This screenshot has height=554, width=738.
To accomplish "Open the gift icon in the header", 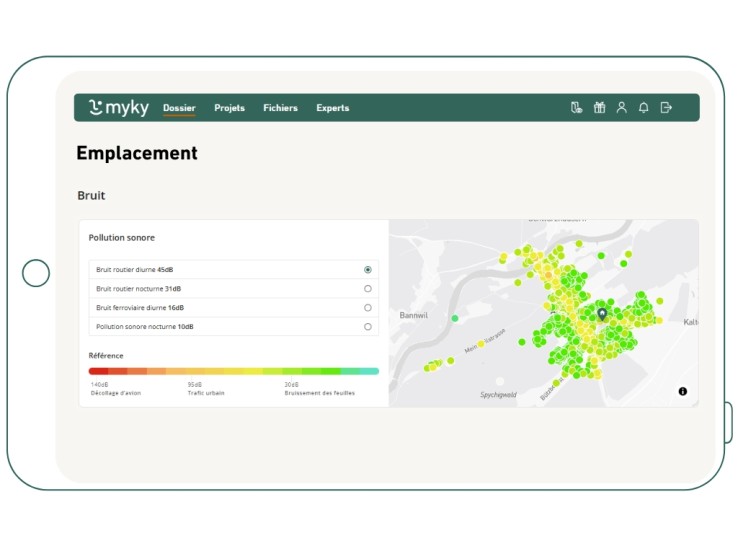I will click(x=599, y=108).
